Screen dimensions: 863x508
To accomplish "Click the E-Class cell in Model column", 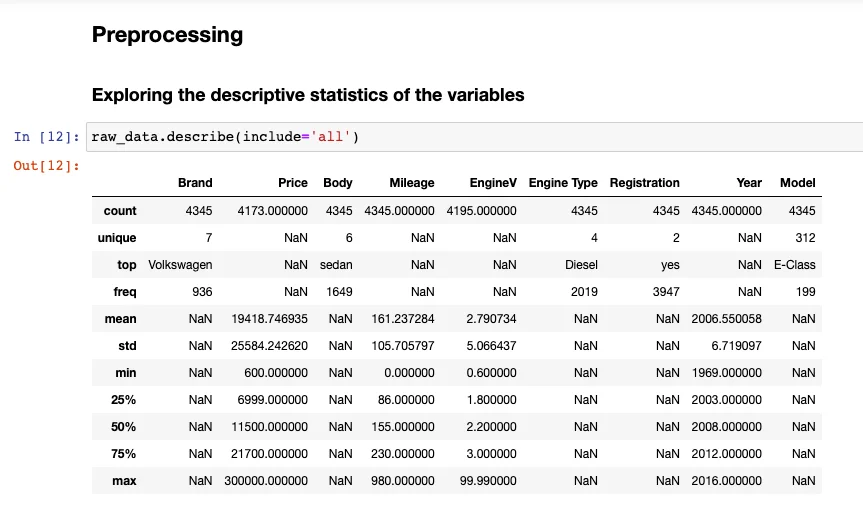I will coord(794,265).
